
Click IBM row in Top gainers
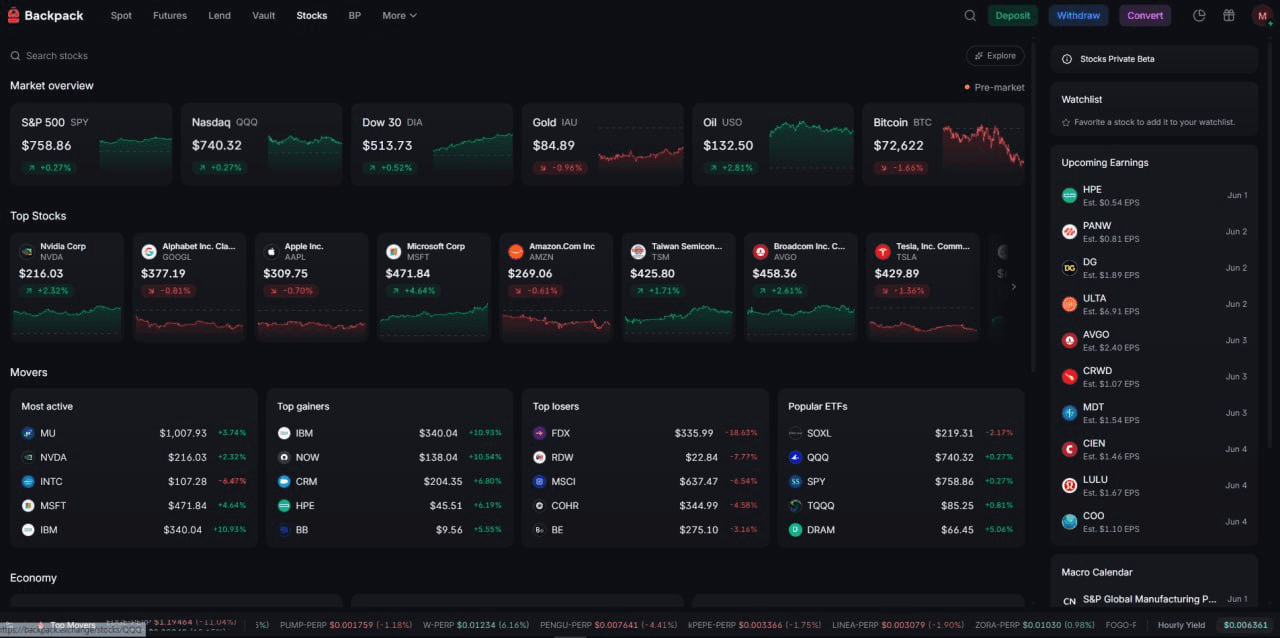[x=390, y=433]
